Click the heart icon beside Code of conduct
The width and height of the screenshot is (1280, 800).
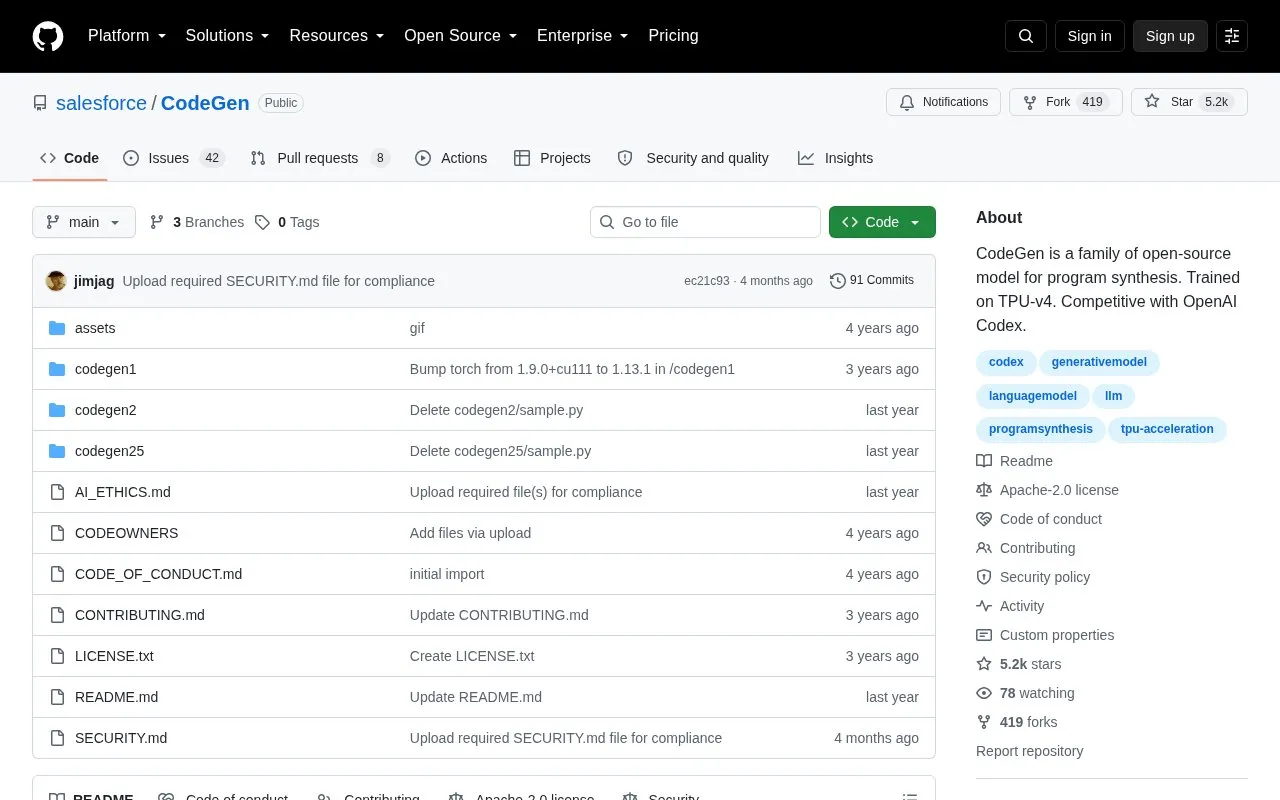point(984,519)
